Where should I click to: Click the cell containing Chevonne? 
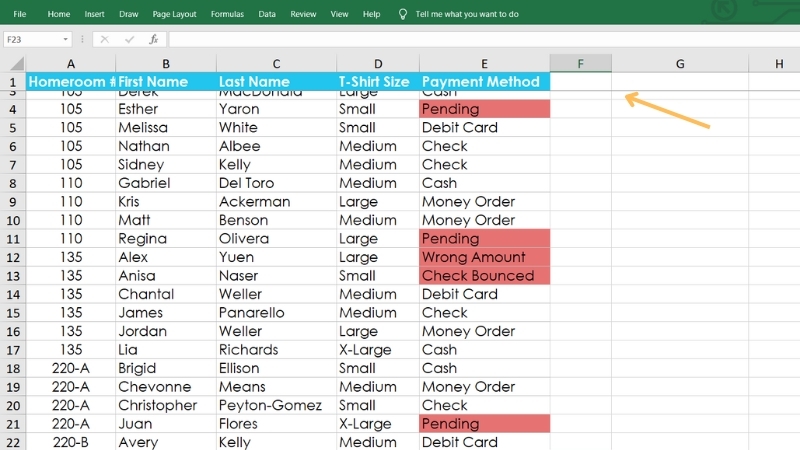point(166,387)
